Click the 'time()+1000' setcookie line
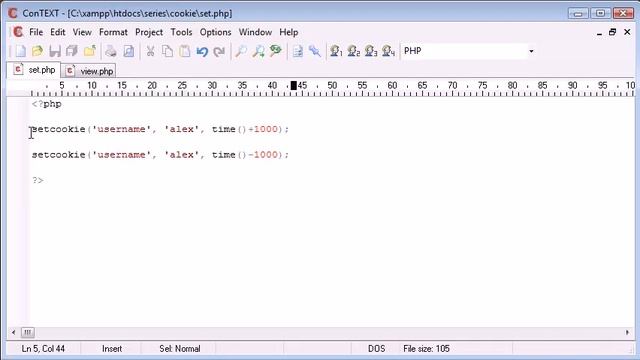This screenshot has height=360, width=640. coord(160,129)
